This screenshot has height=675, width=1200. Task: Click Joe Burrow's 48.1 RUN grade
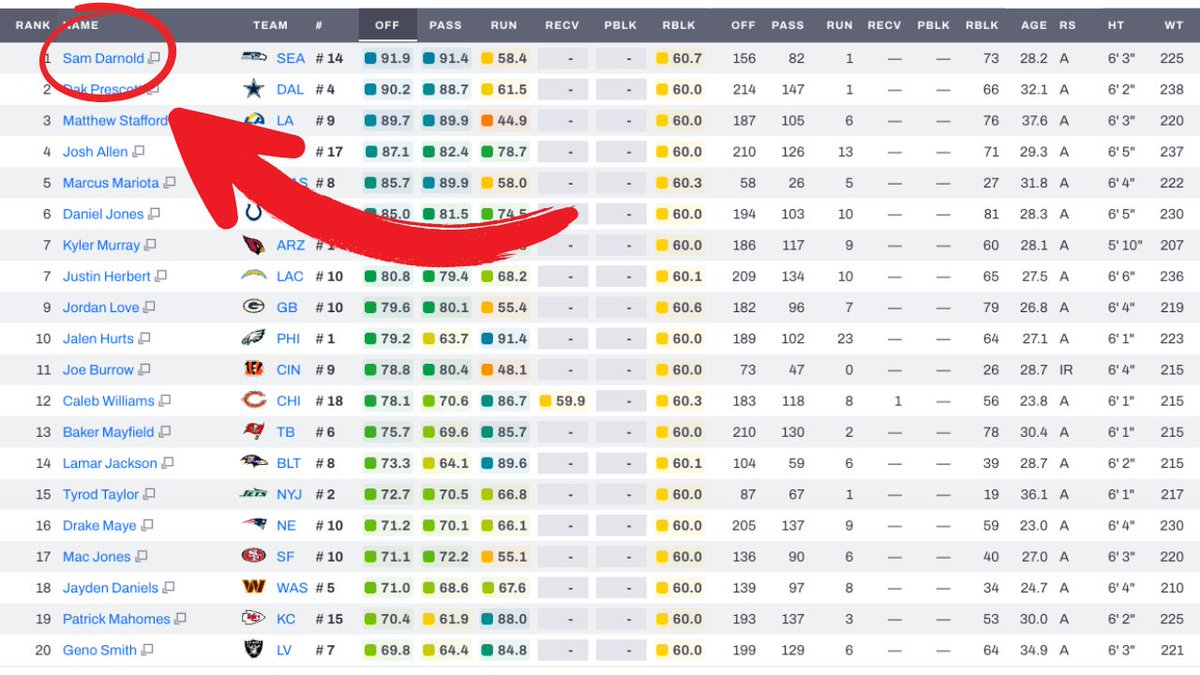coord(505,370)
